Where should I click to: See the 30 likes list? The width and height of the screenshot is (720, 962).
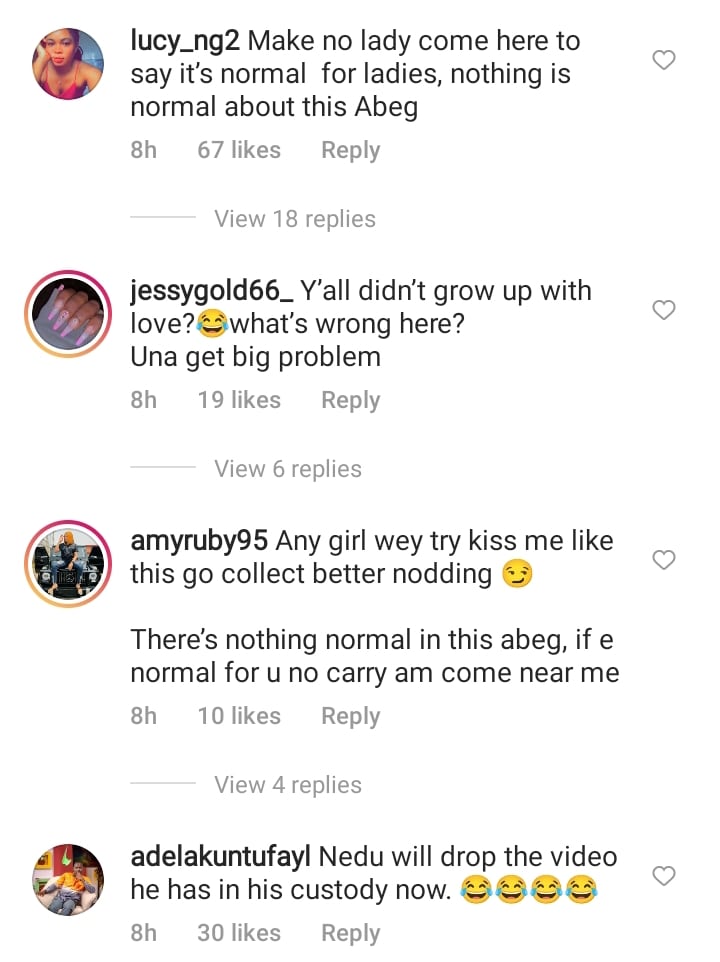pos(239,933)
